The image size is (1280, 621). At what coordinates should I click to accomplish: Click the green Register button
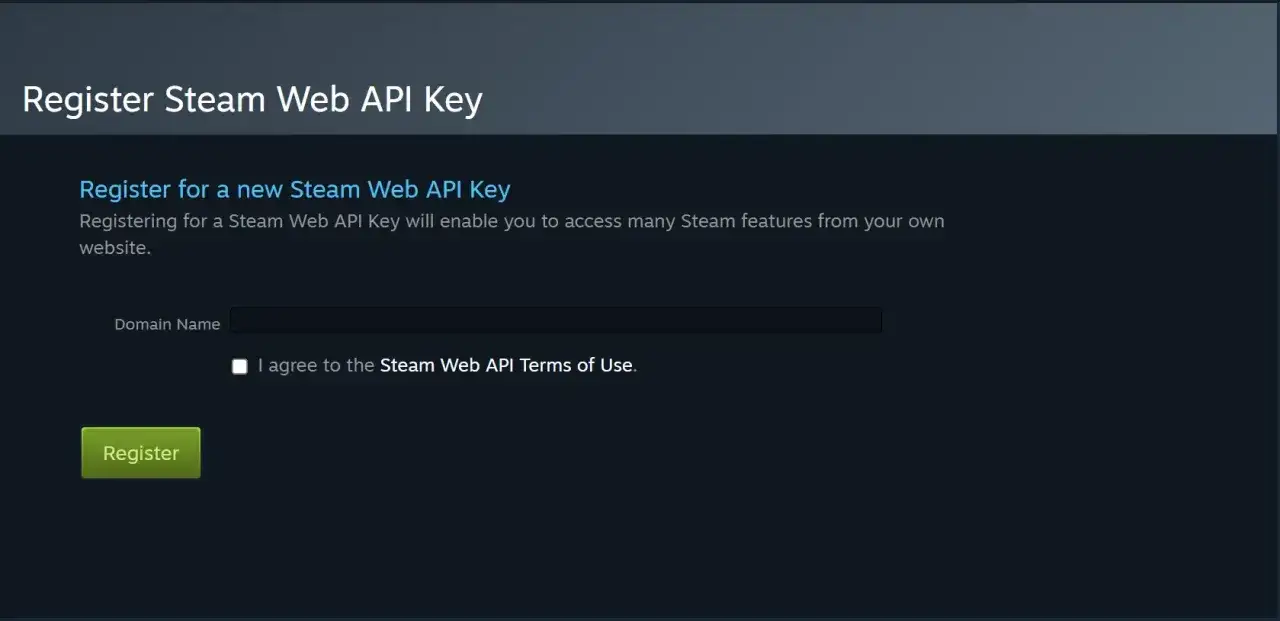click(140, 452)
